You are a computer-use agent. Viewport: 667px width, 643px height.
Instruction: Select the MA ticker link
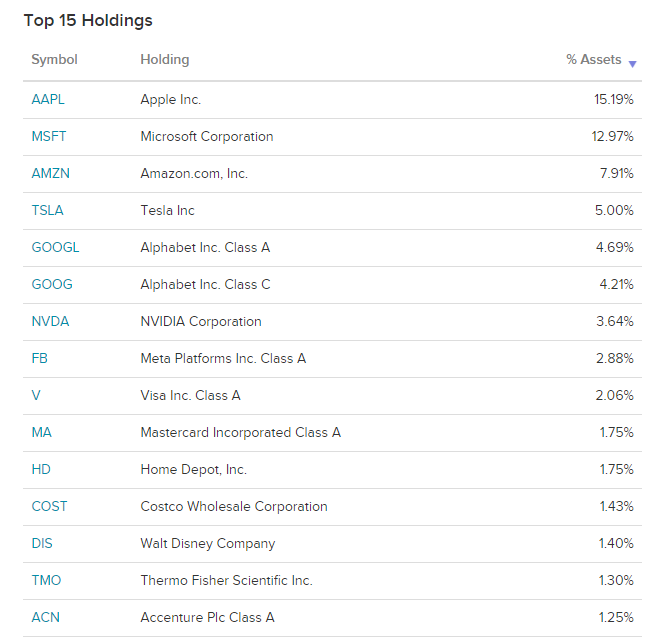pos(41,432)
